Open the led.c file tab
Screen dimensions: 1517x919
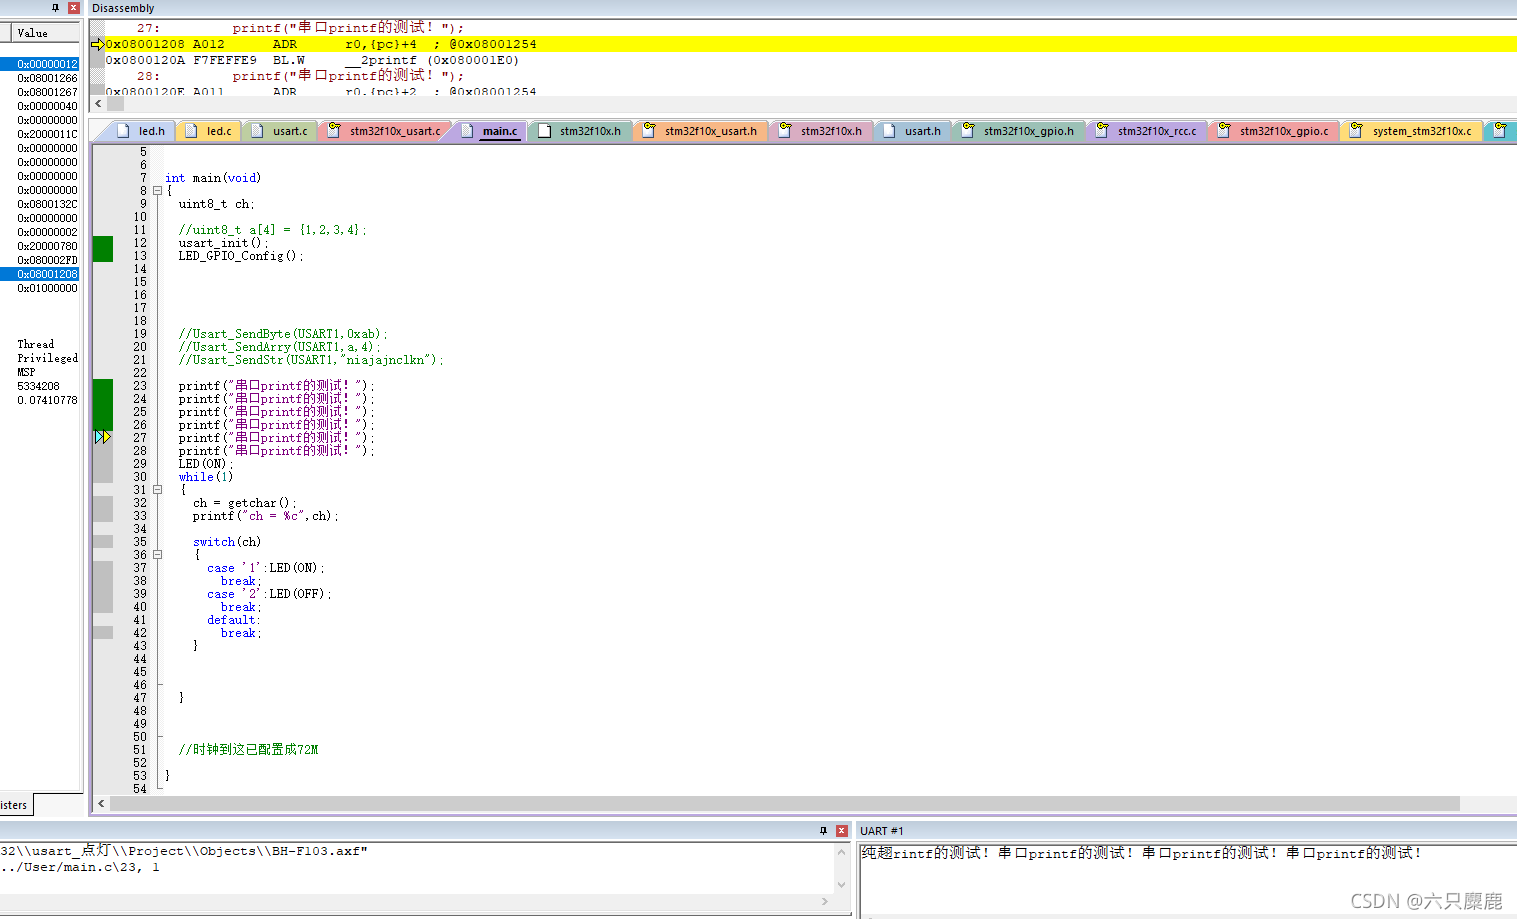(x=209, y=131)
